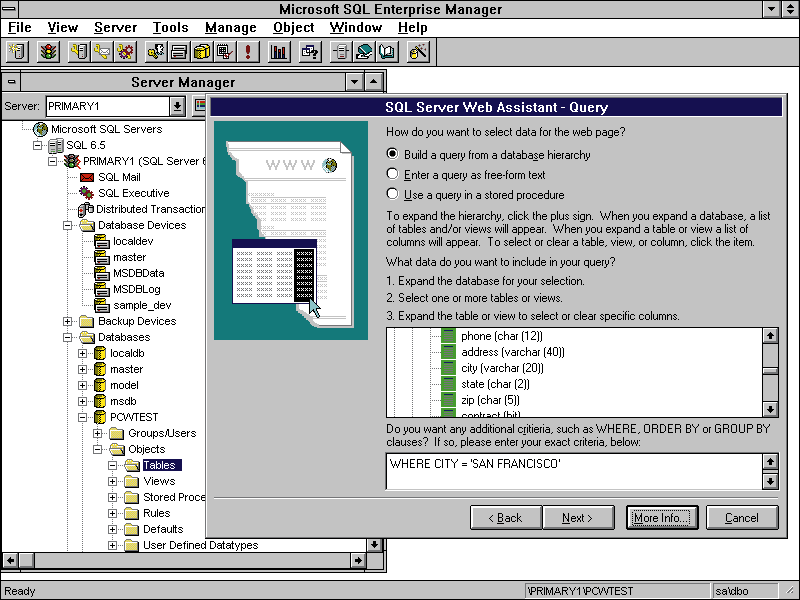
Task: Click the Manage Devices toolbar icon
Action: coord(179,52)
